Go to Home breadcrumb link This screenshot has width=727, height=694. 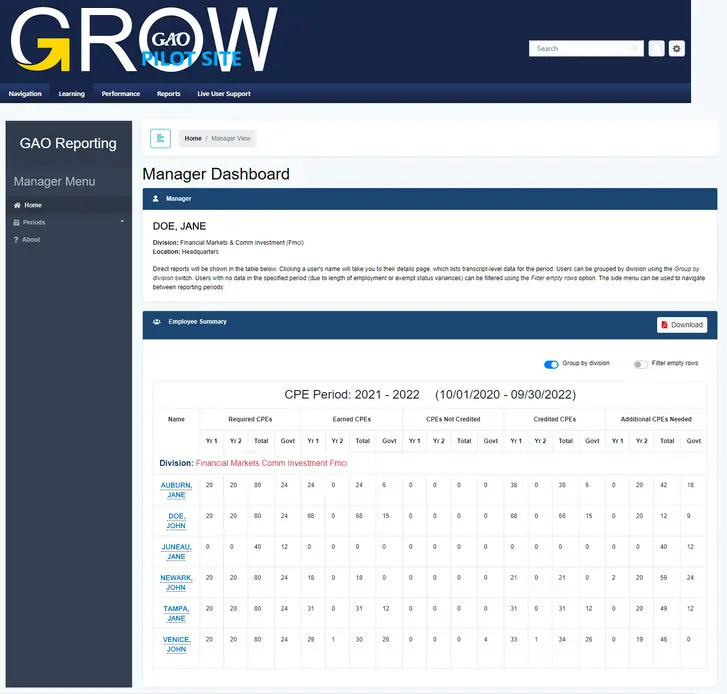(x=193, y=138)
